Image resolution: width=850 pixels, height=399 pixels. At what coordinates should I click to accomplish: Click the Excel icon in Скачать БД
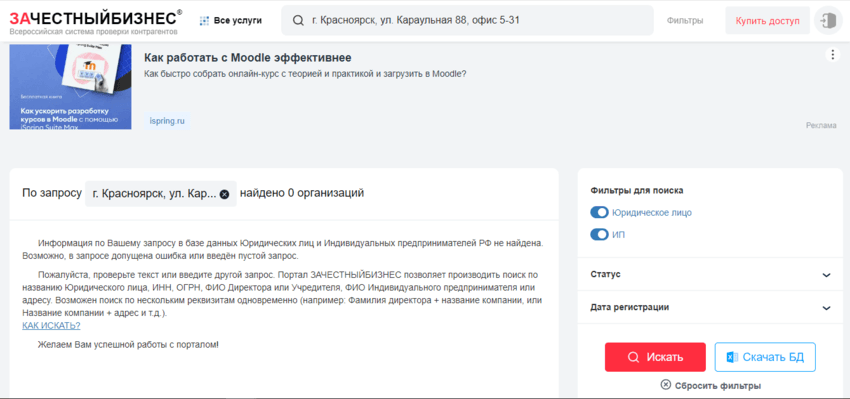[732, 357]
